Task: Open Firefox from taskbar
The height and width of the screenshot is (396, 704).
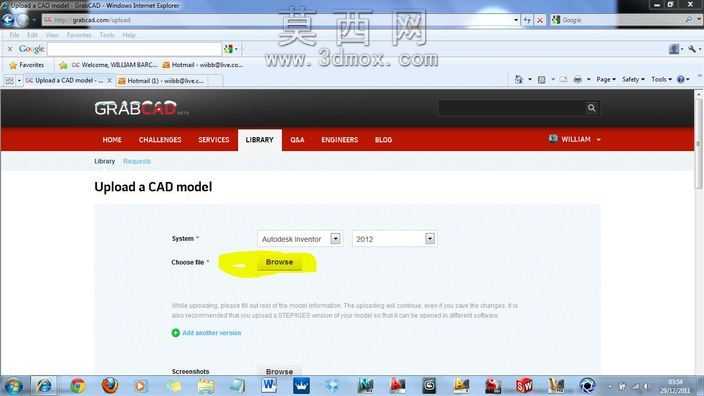Action: [x=110, y=386]
